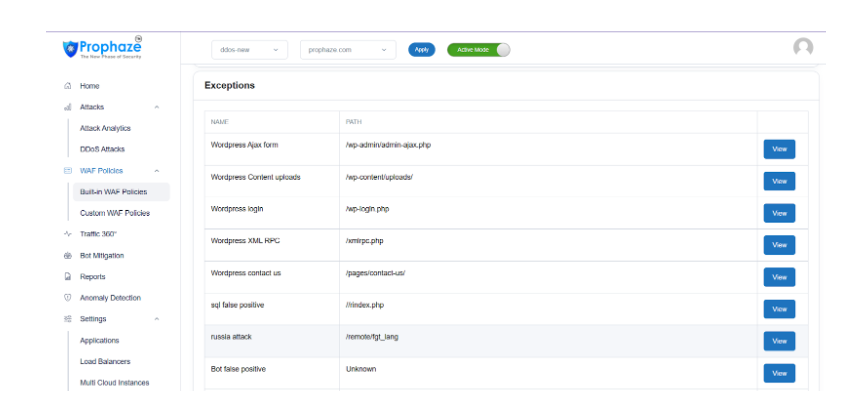Collapse the Settings menu chevron
860x417 pixels.
(x=157, y=319)
